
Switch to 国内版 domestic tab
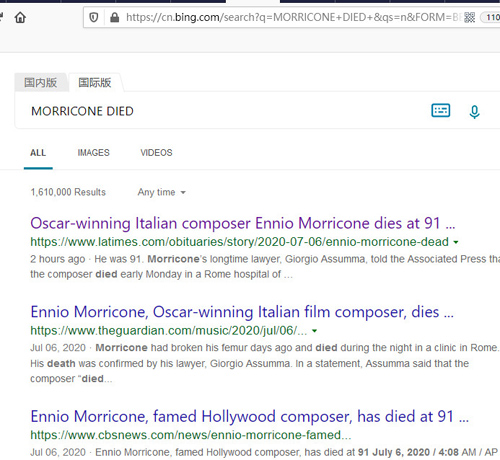click(x=41, y=82)
